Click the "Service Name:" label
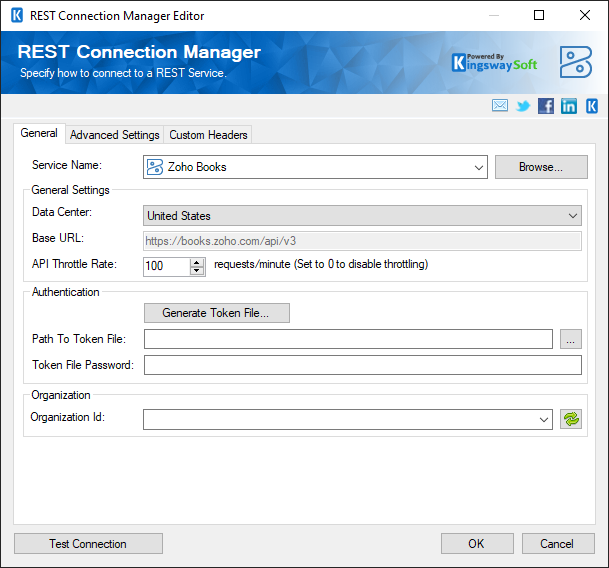609x568 pixels. (x=67, y=165)
